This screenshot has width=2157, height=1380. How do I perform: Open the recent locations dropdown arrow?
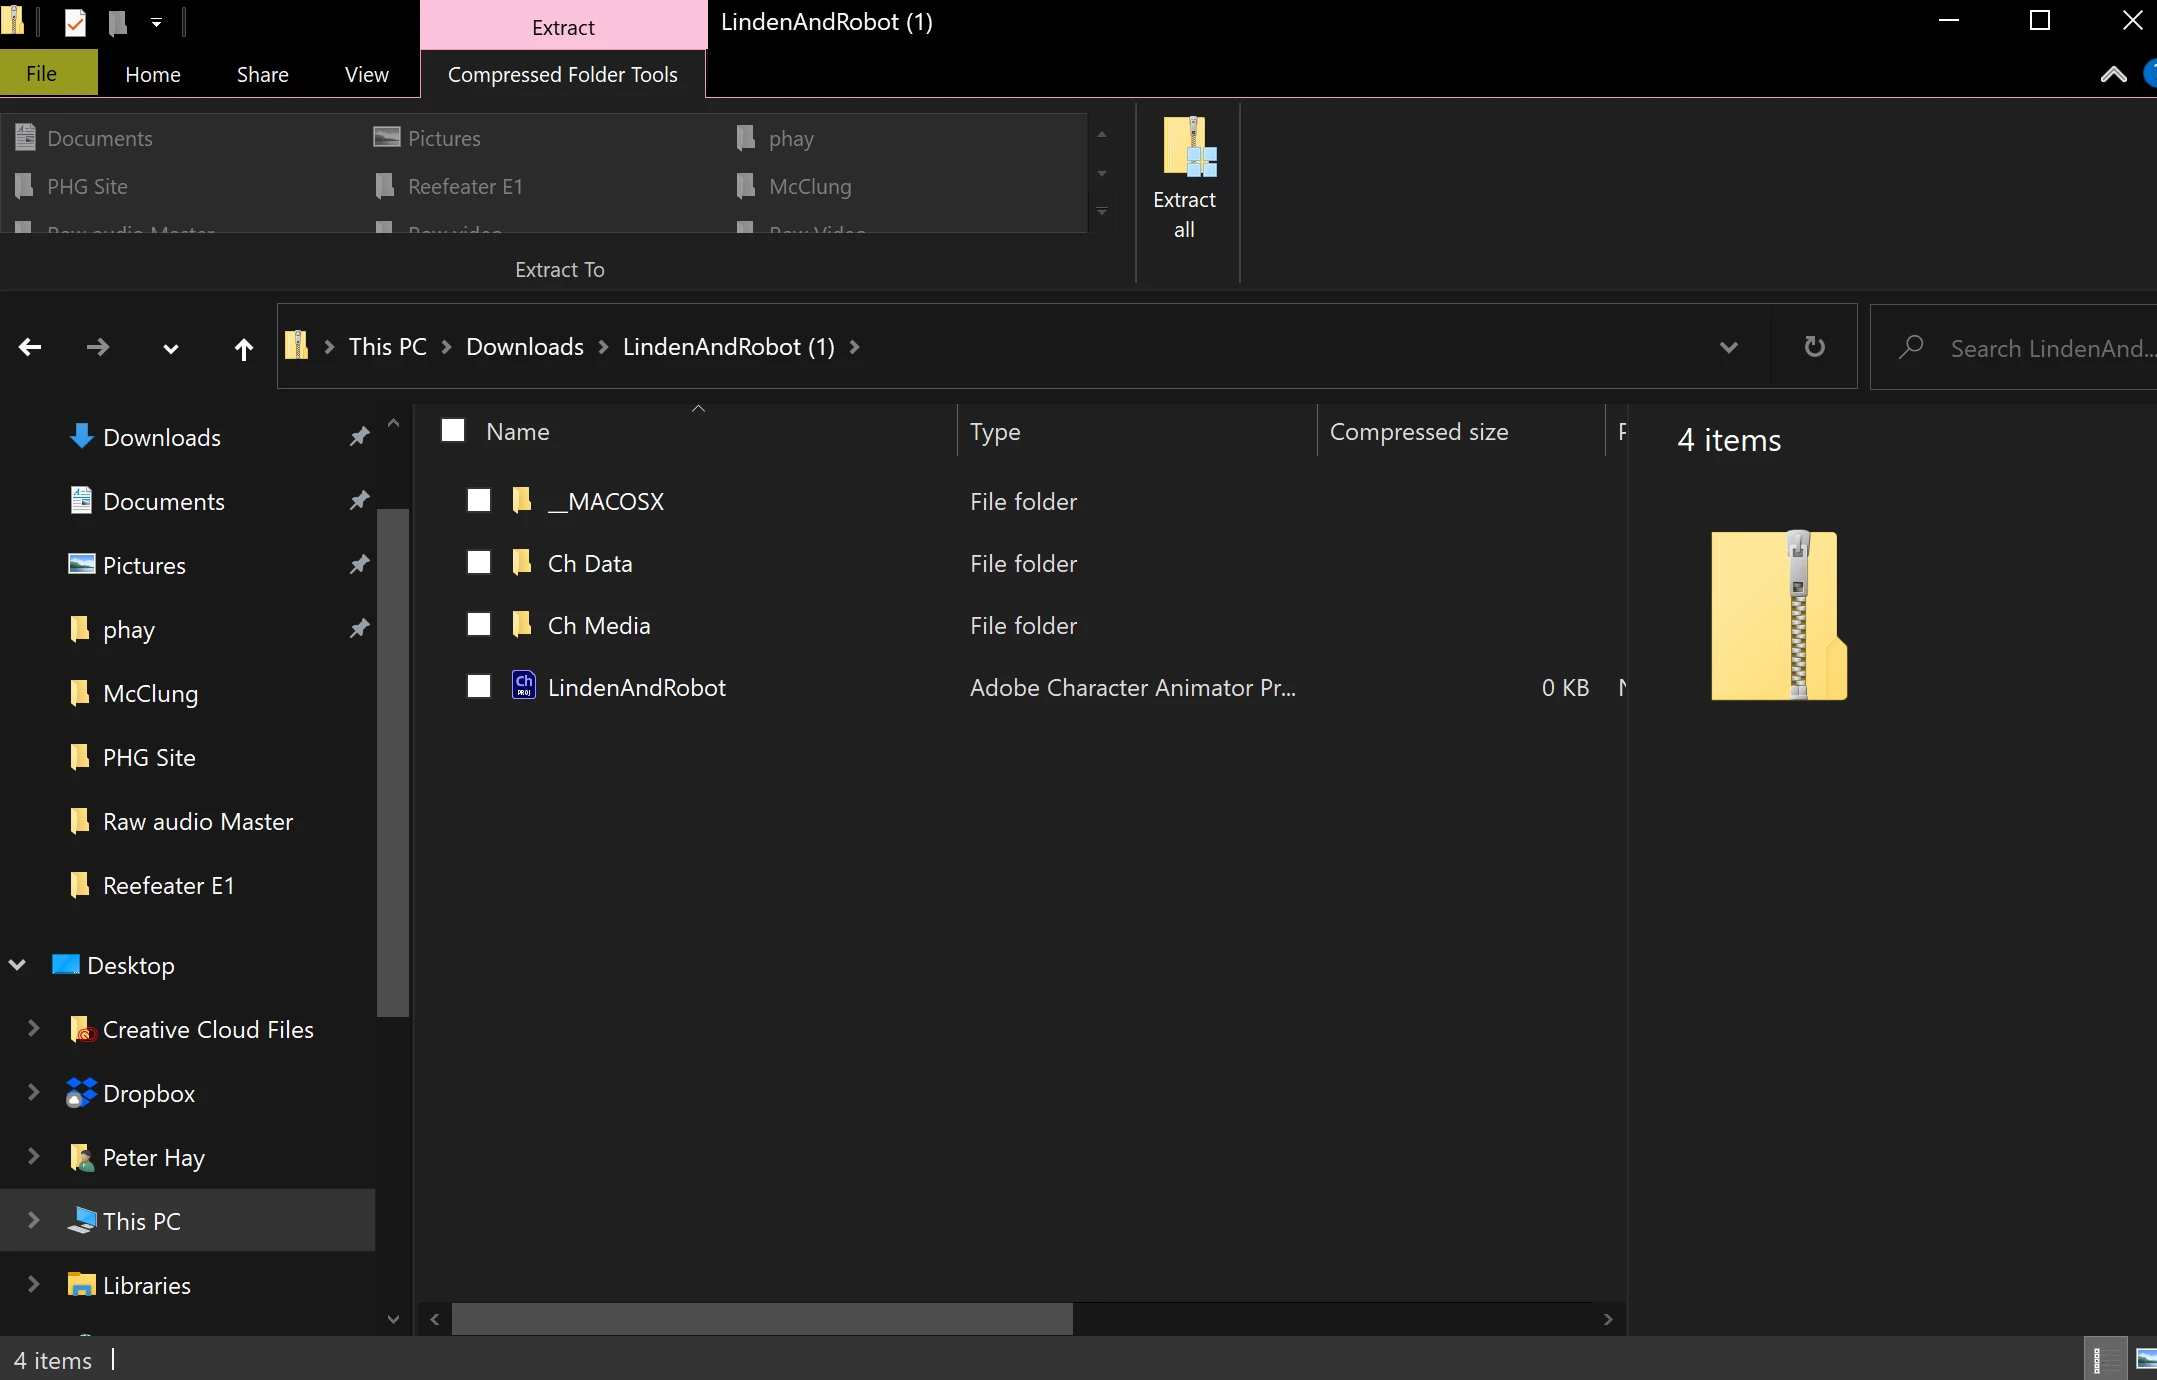click(170, 349)
